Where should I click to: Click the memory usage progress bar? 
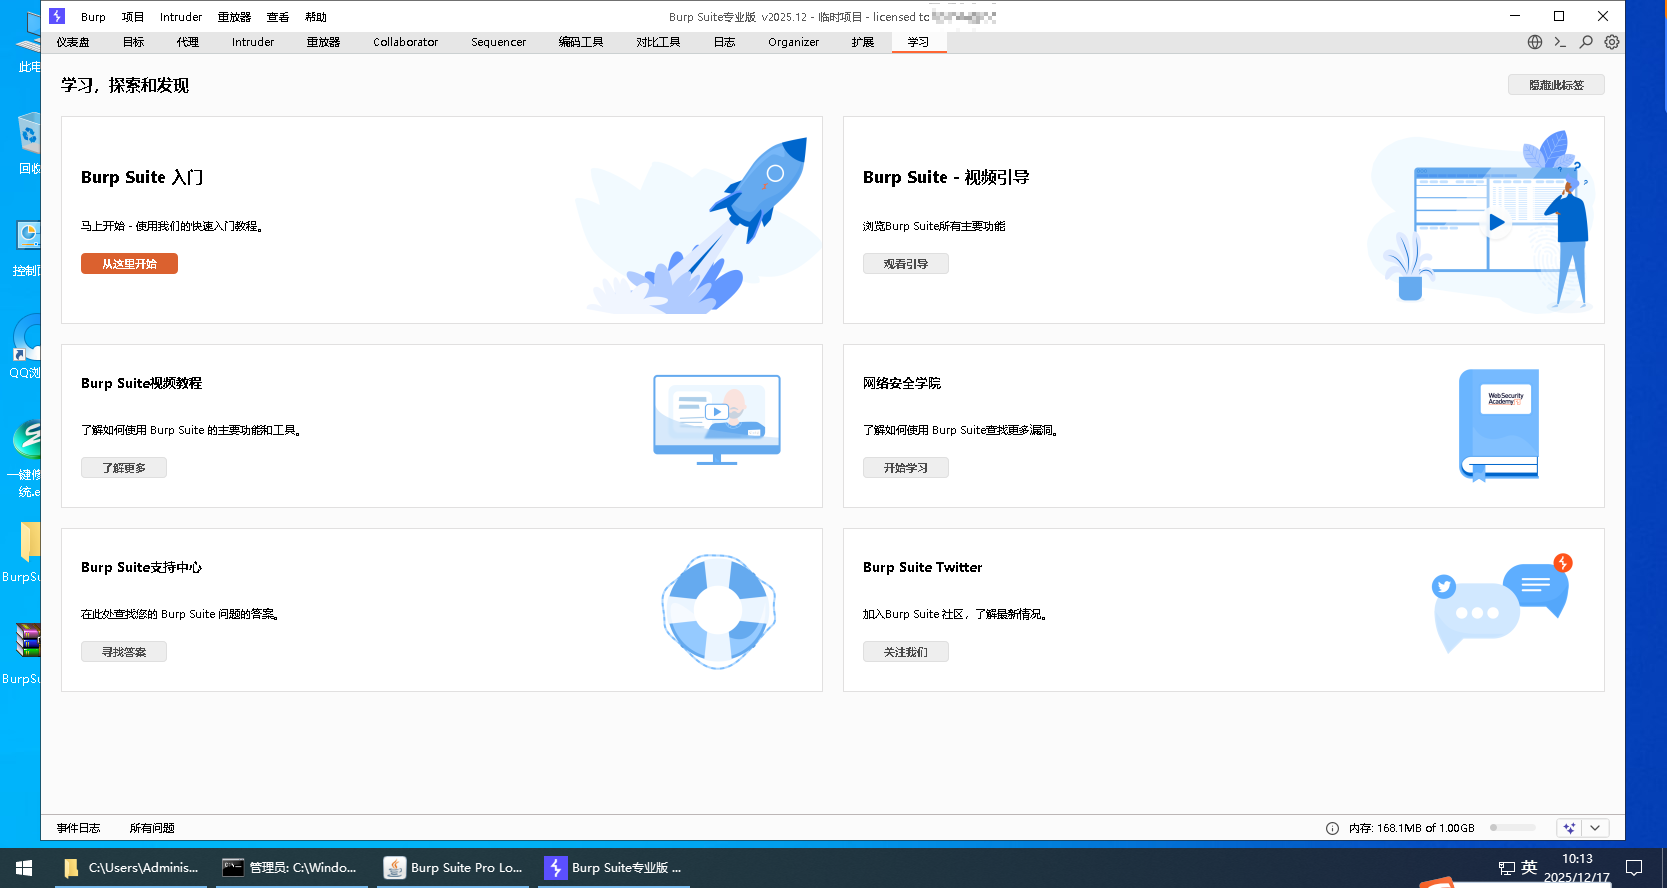click(x=1512, y=828)
